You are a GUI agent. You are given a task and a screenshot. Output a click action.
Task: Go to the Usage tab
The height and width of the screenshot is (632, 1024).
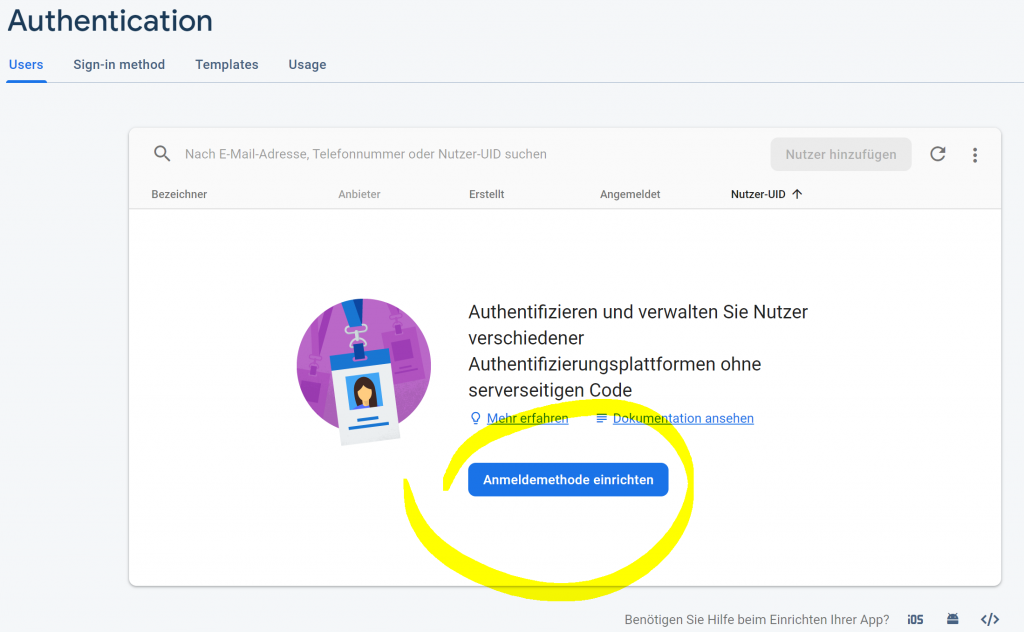click(x=307, y=65)
